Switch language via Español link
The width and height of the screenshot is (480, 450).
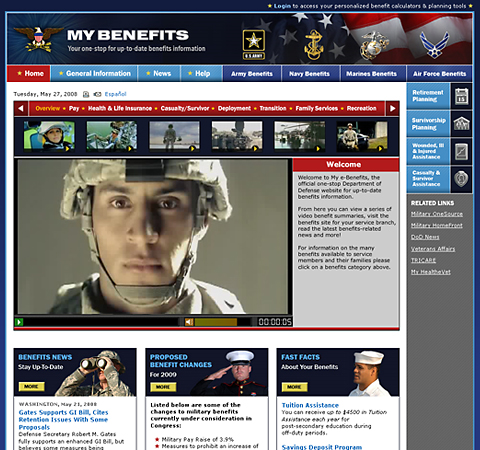[115, 94]
